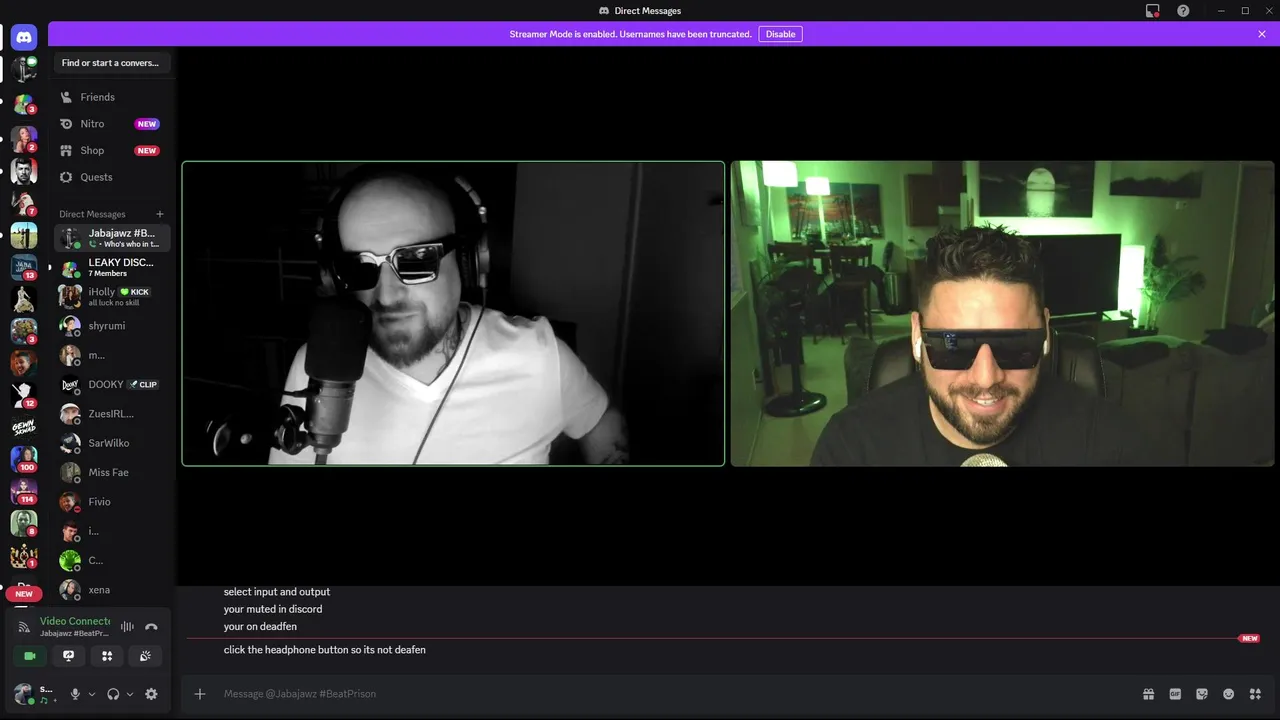The height and width of the screenshot is (720, 1280).
Task: Open the emoji picker
Action: point(1229,694)
